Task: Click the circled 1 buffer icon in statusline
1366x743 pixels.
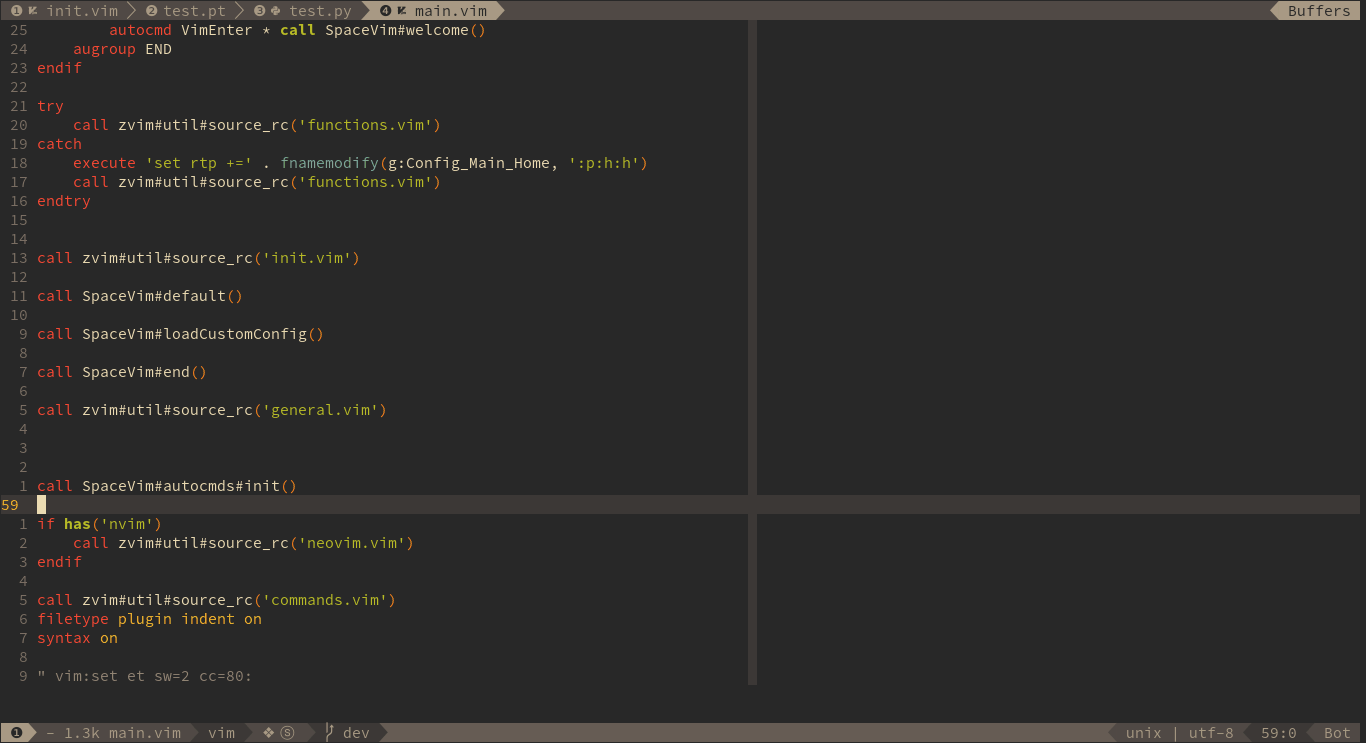Action: click(17, 732)
